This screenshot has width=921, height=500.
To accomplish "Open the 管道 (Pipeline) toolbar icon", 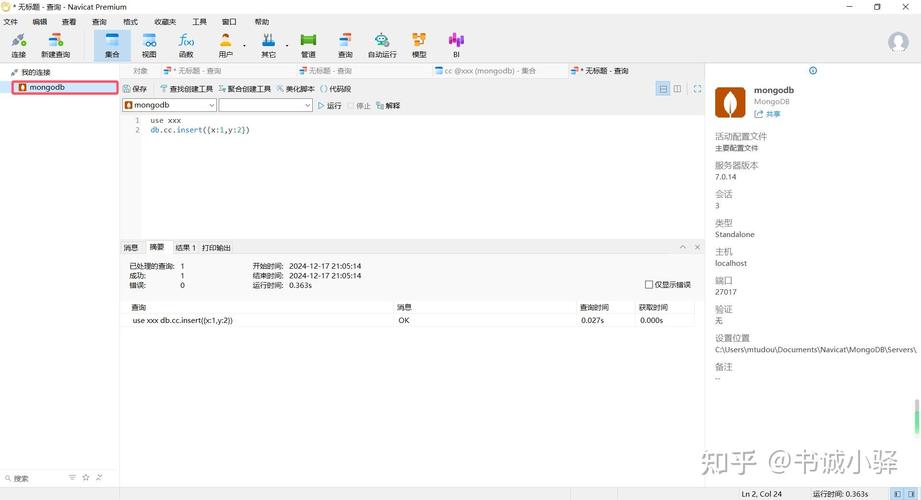I will tap(308, 45).
